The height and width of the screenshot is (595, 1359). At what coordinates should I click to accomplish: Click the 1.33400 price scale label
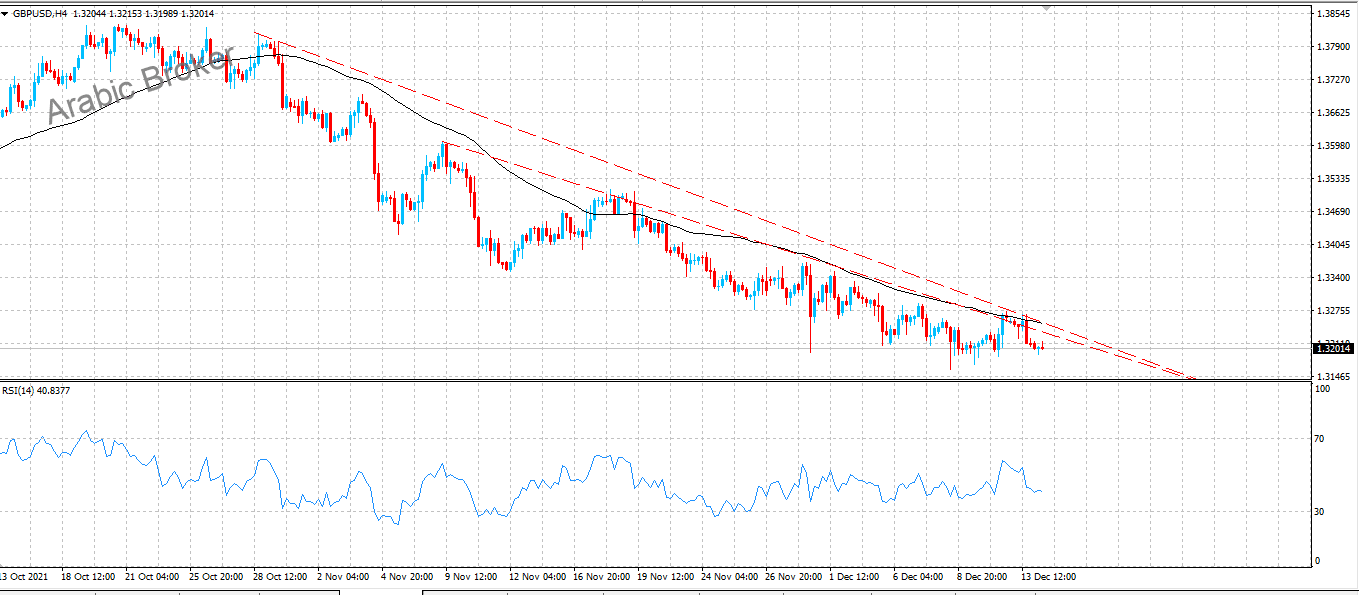pos(1335,278)
